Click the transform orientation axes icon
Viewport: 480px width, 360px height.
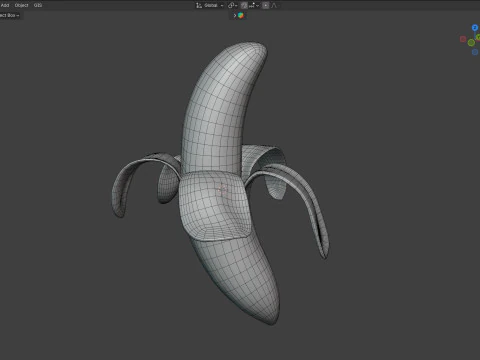pyautogui.click(x=199, y=5)
